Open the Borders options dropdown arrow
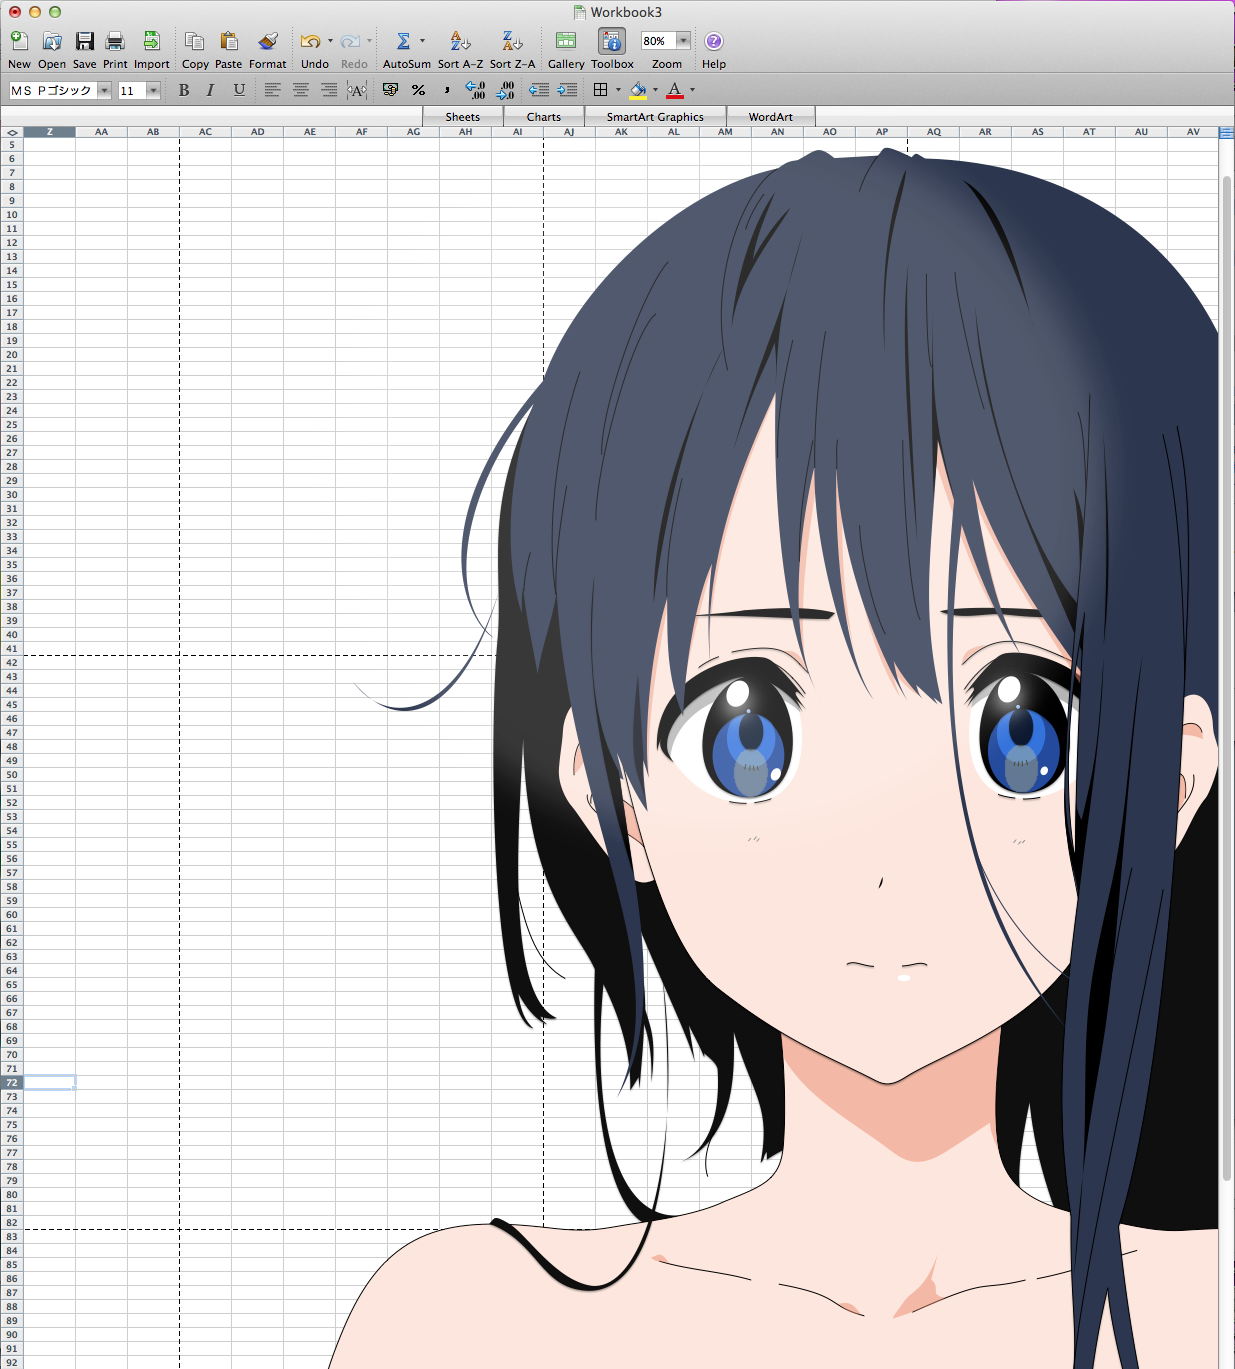 618,90
